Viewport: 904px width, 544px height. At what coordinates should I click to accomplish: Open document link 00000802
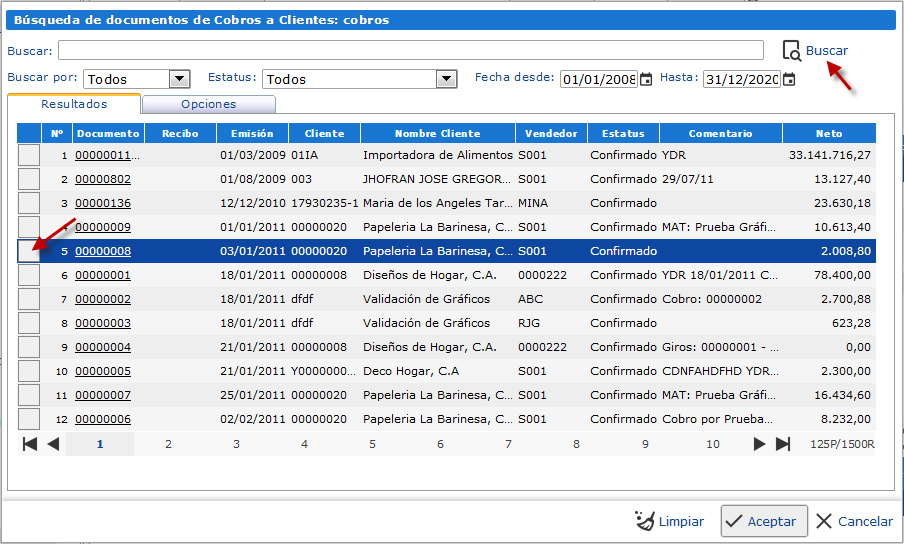tap(103, 179)
